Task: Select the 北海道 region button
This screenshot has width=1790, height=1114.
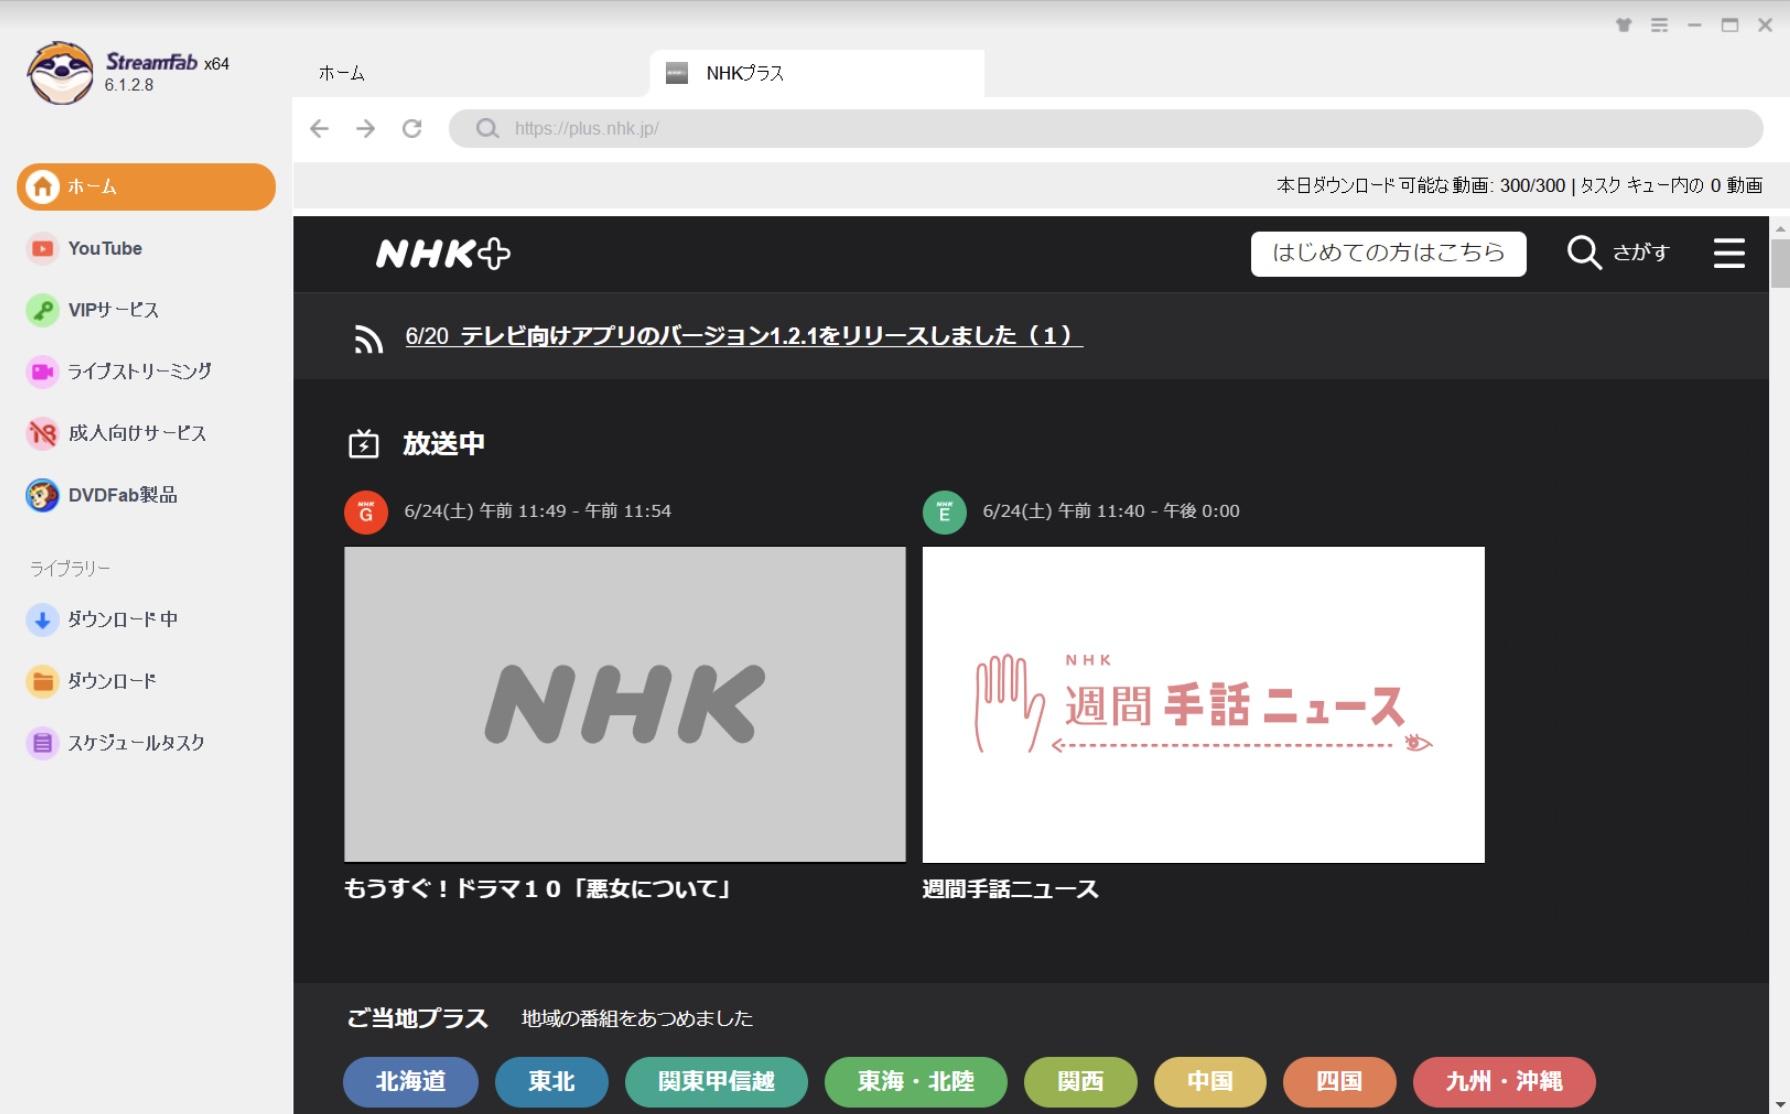Action: [410, 1082]
